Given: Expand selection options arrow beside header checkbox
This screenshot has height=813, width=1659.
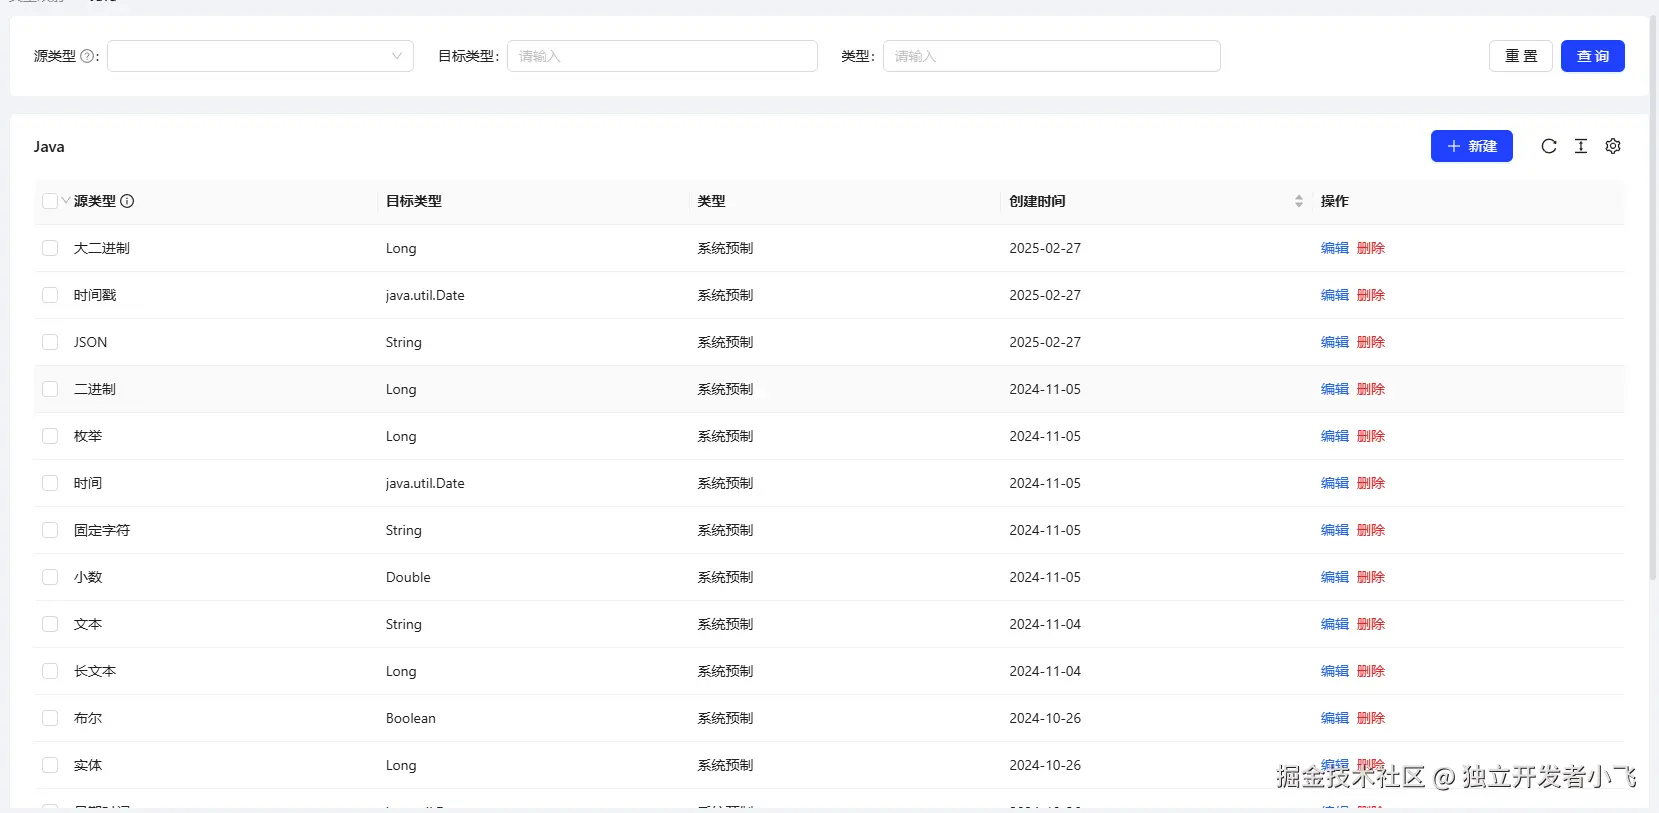Looking at the screenshot, I should [x=65, y=200].
